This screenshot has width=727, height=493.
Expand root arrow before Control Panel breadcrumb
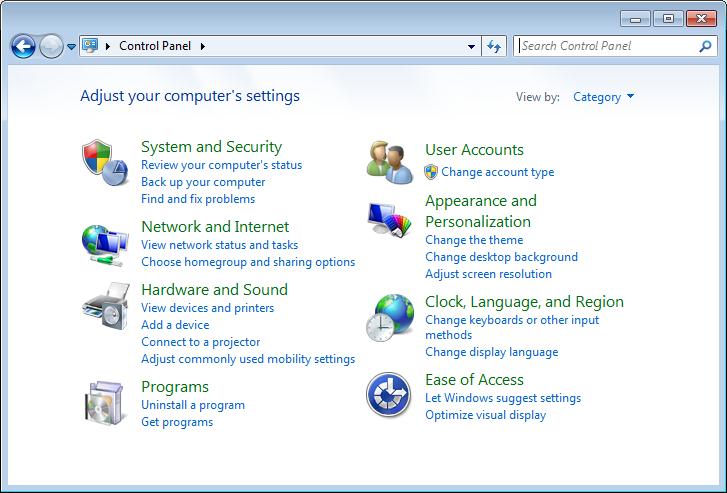(x=108, y=46)
